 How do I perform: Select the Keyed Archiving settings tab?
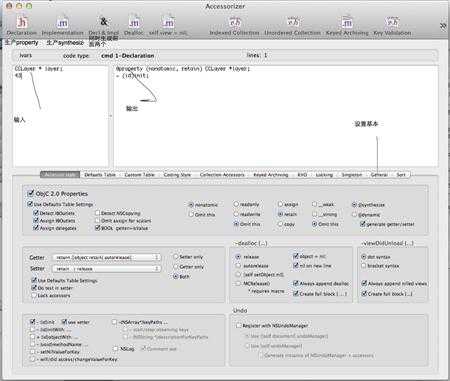pos(270,175)
